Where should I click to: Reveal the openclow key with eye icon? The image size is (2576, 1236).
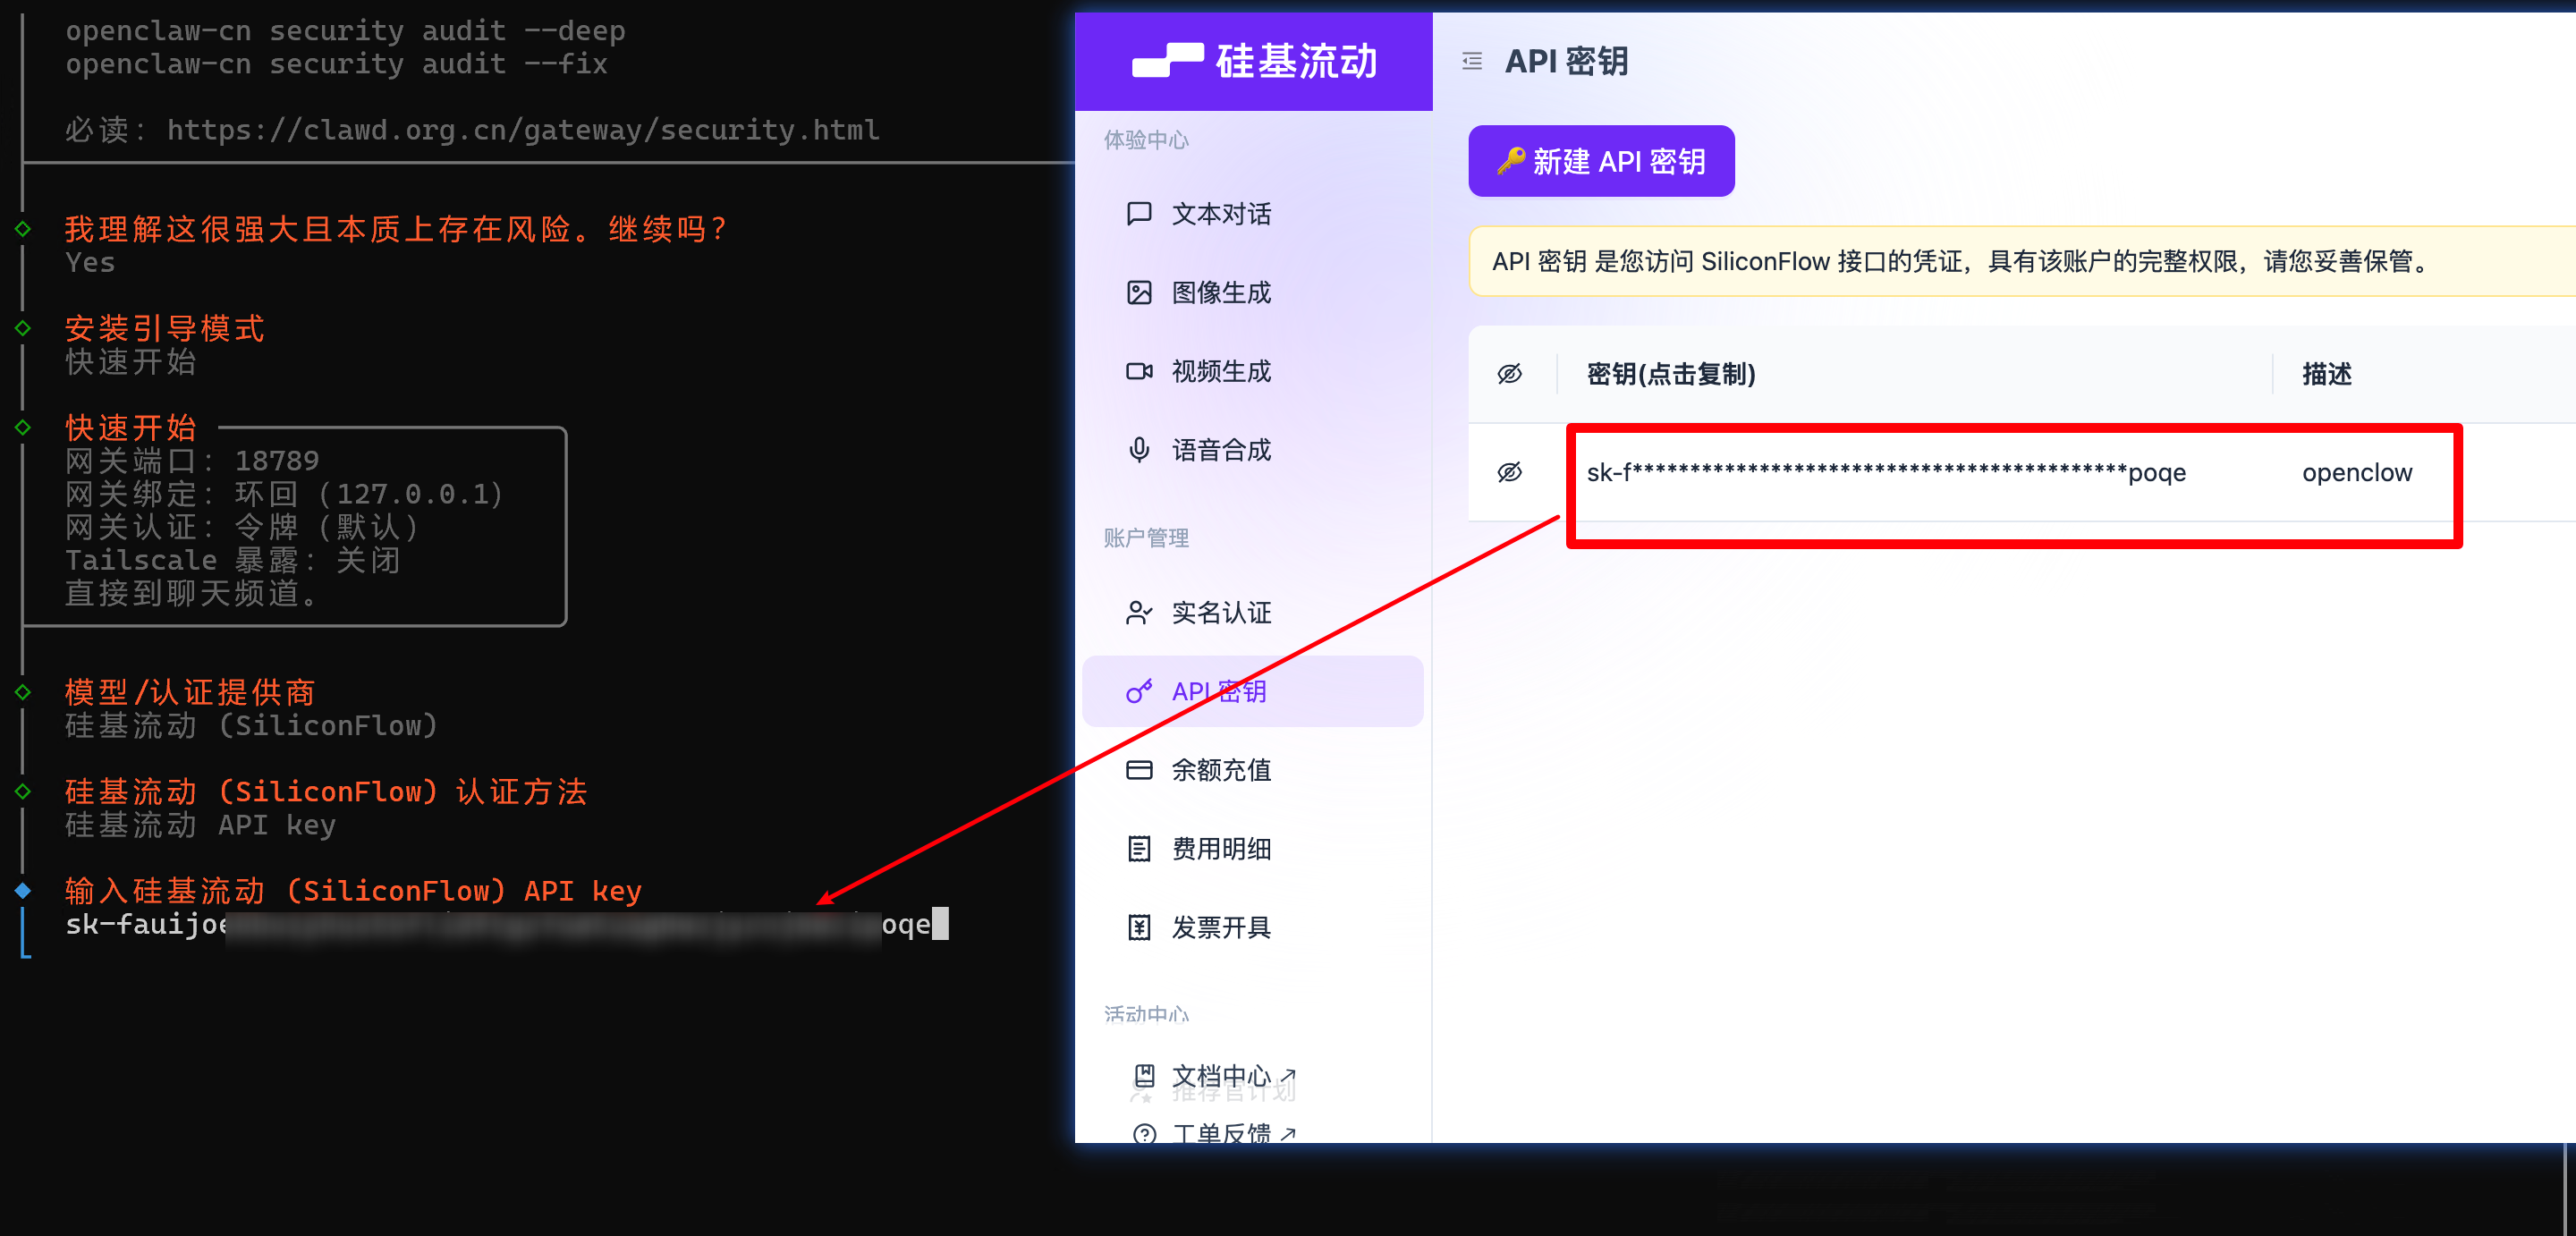coord(1509,472)
